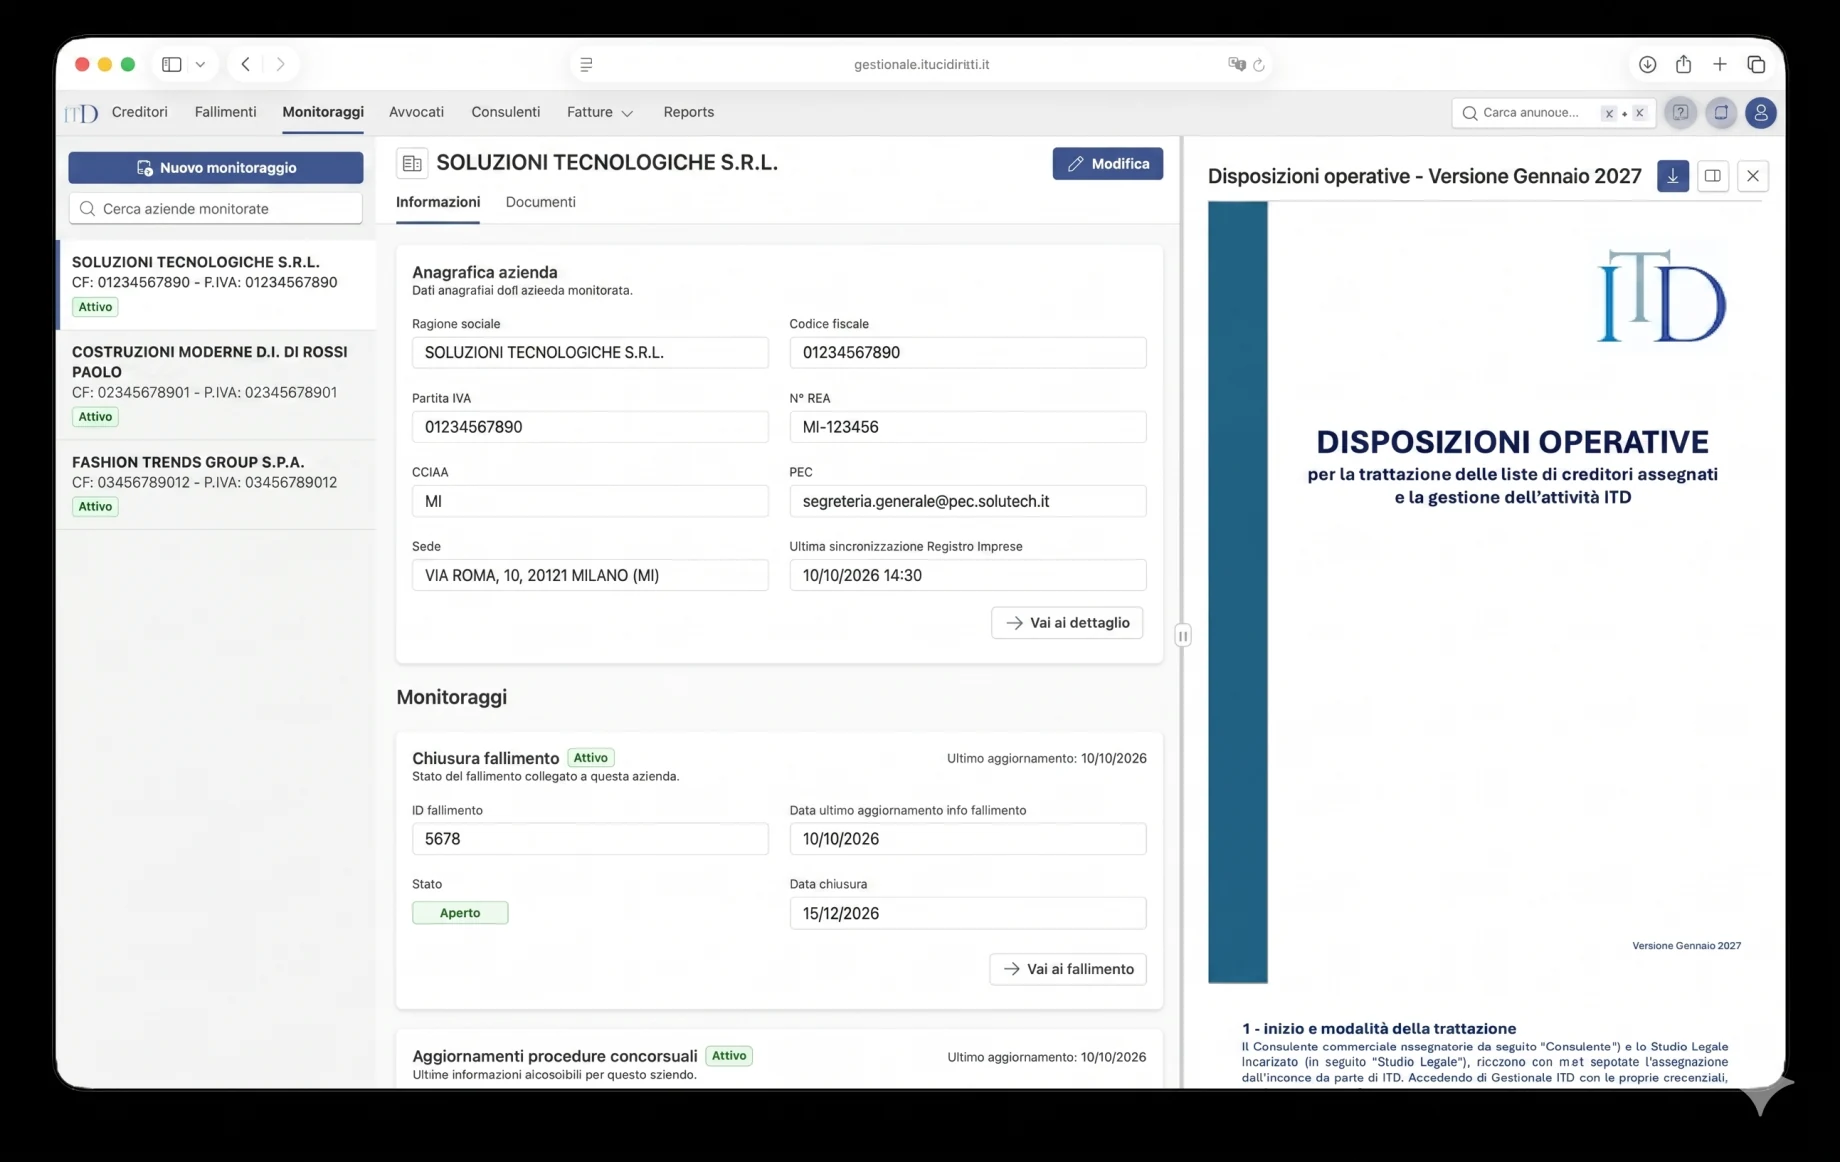Click the N° REA field MI-123456
The height and width of the screenshot is (1162, 1840).
pos(968,427)
